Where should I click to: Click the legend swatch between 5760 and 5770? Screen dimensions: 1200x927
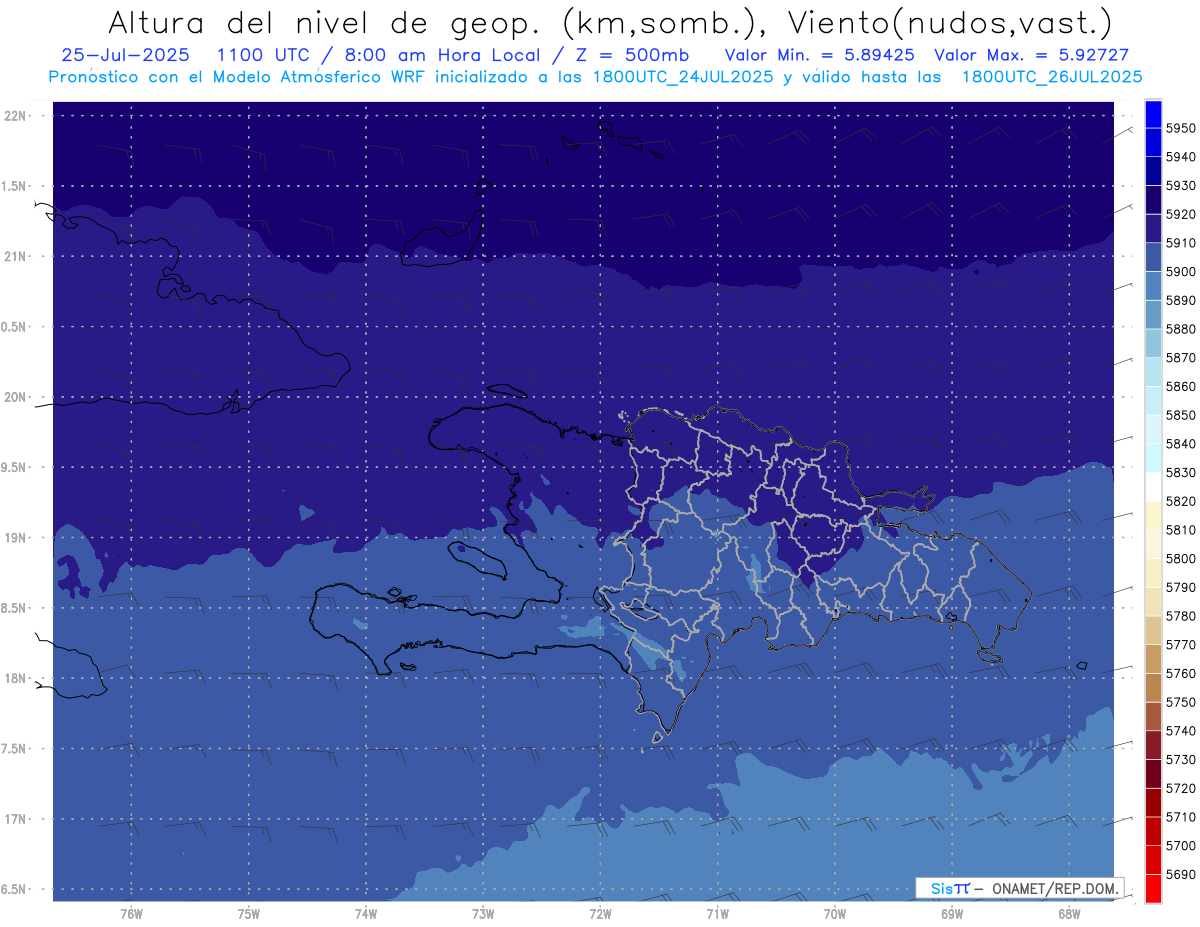(1153, 659)
